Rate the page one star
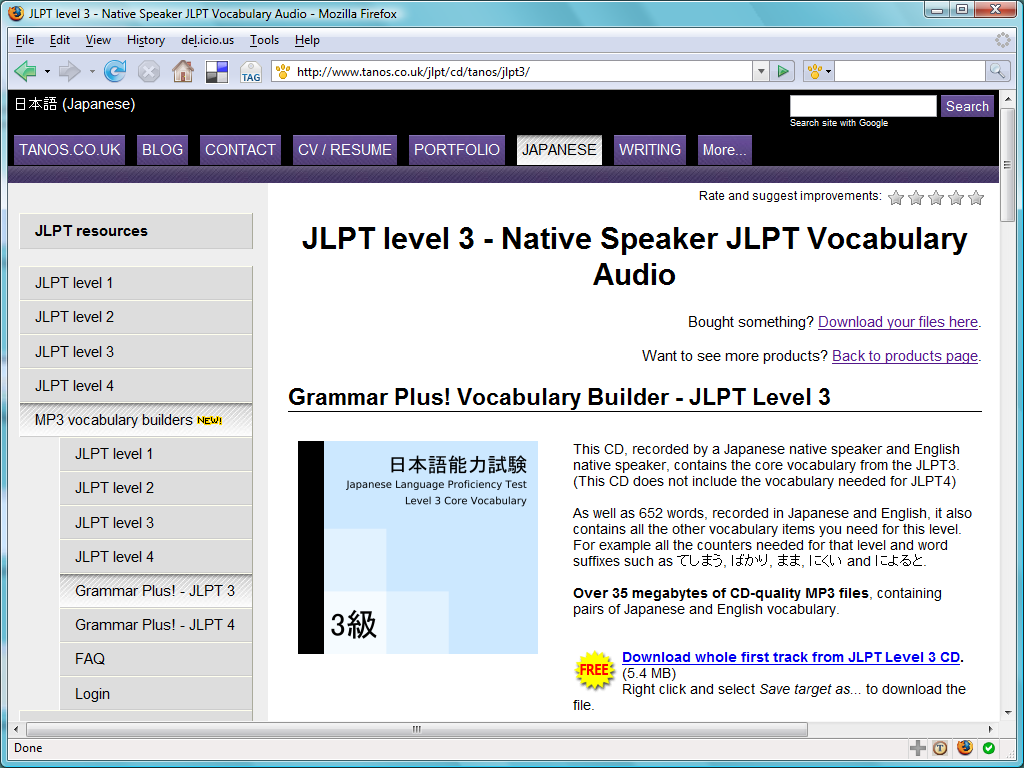 click(x=896, y=197)
